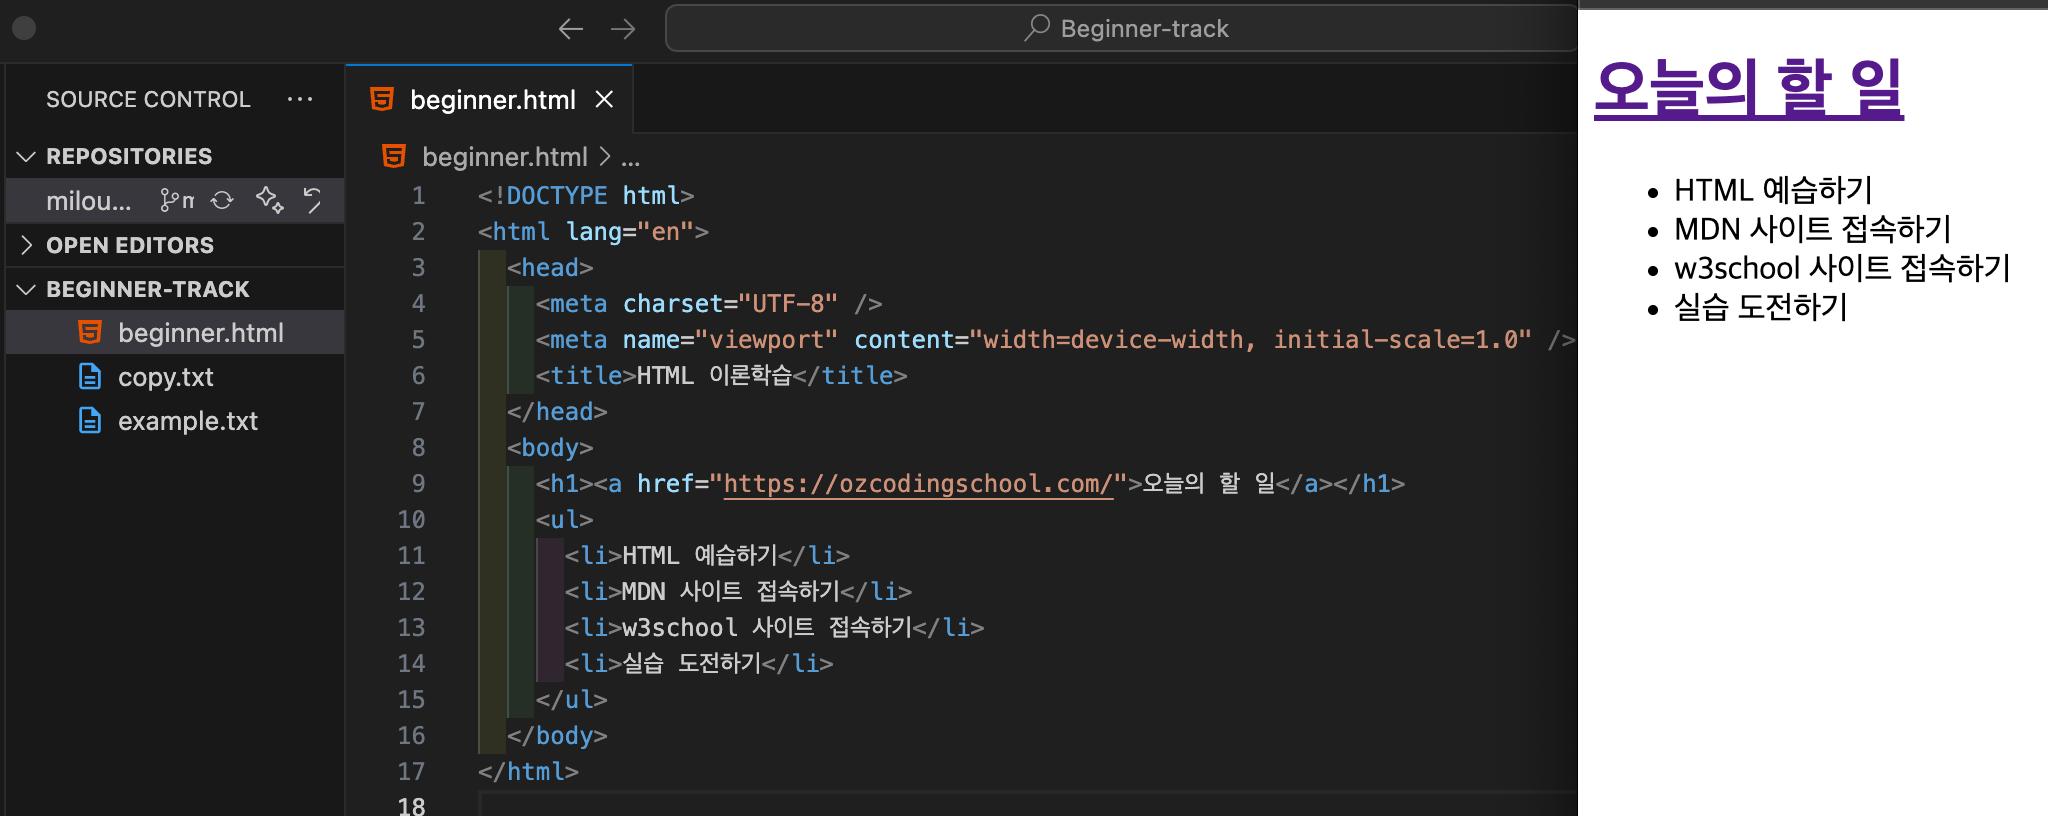Open example.txt from the explorer
Viewport: 2048px width, 816px height.
coord(187,421)
